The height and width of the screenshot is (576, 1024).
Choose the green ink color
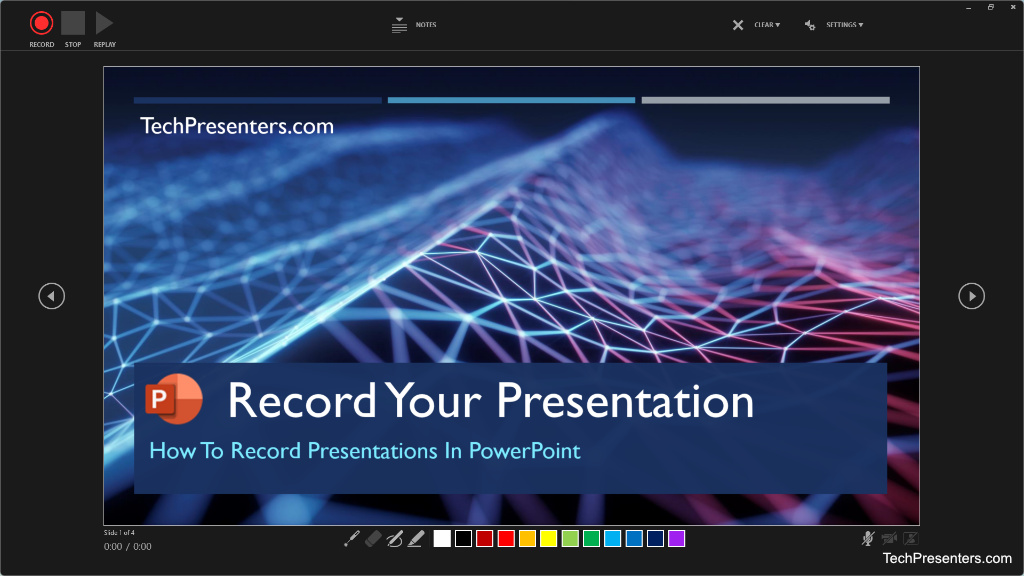tap(591, 539)
